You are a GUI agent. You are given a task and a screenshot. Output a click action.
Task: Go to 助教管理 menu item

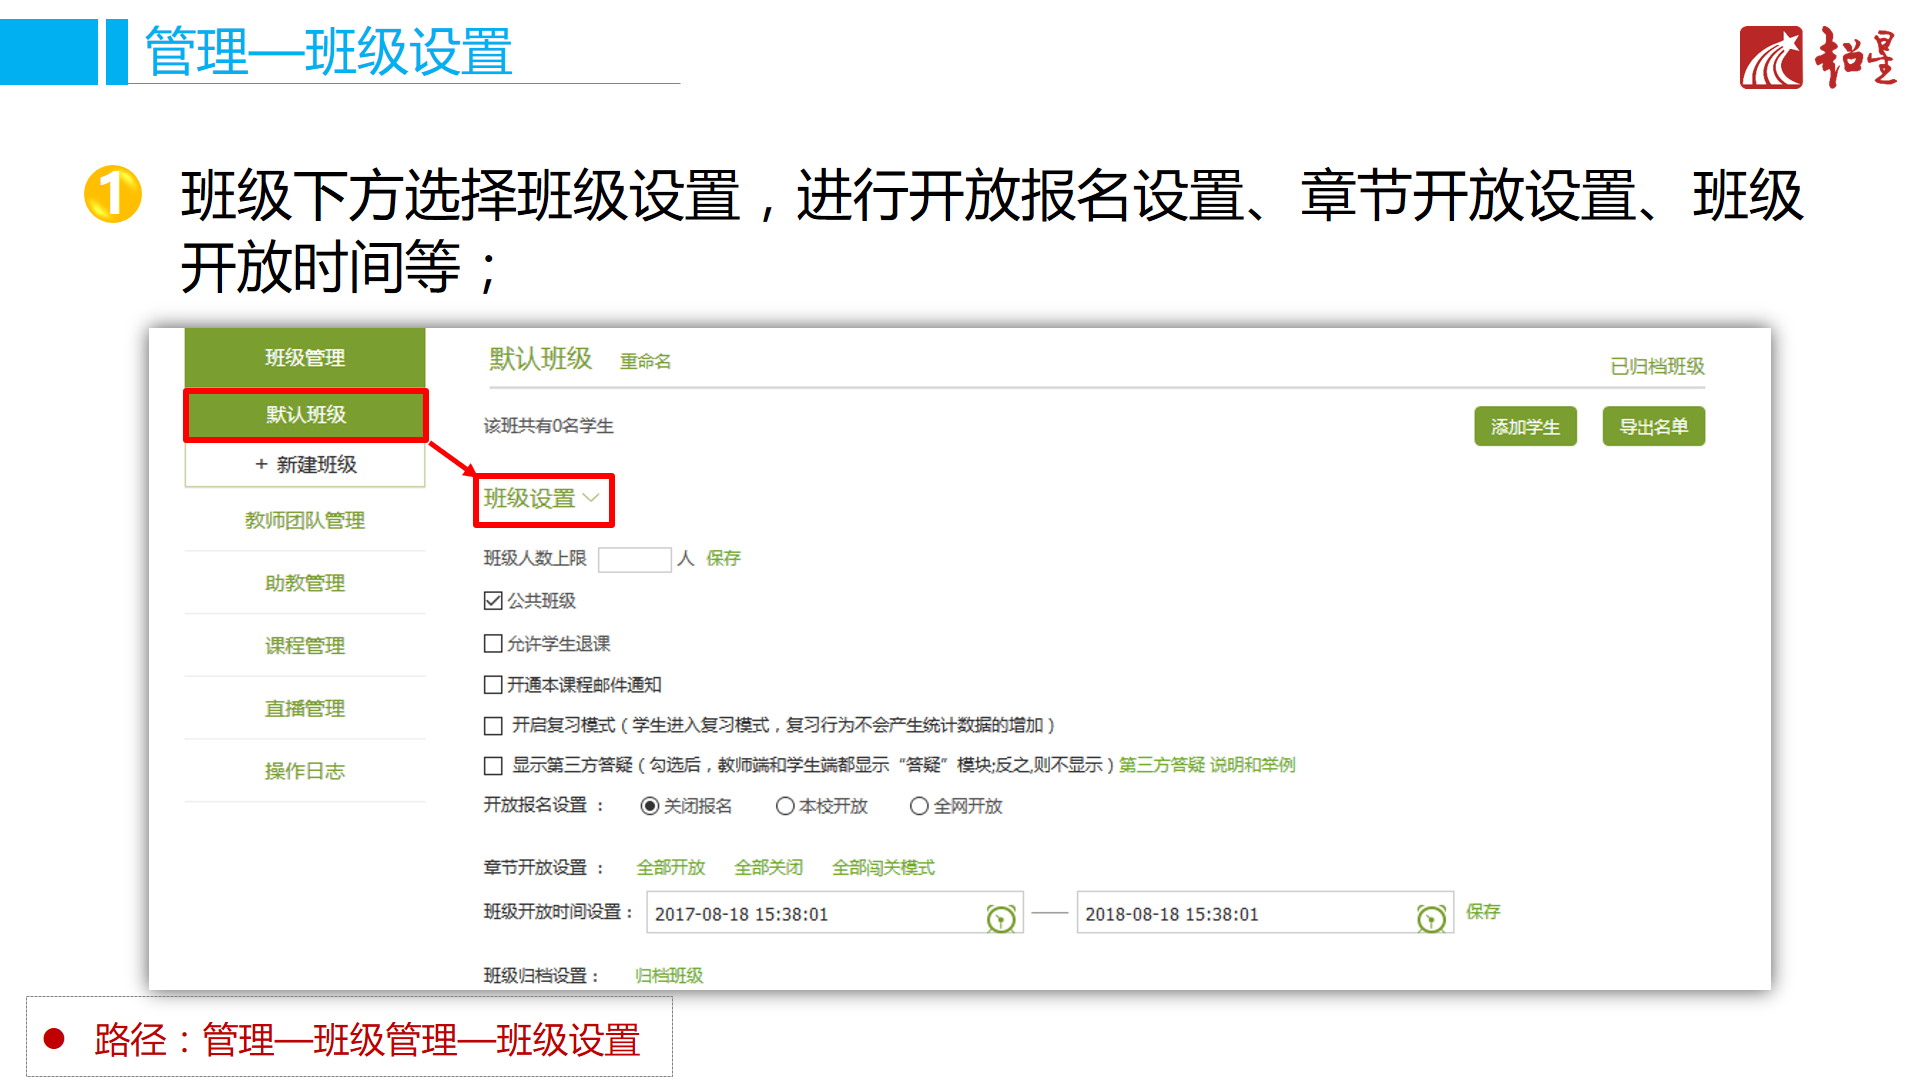point(305,583)
